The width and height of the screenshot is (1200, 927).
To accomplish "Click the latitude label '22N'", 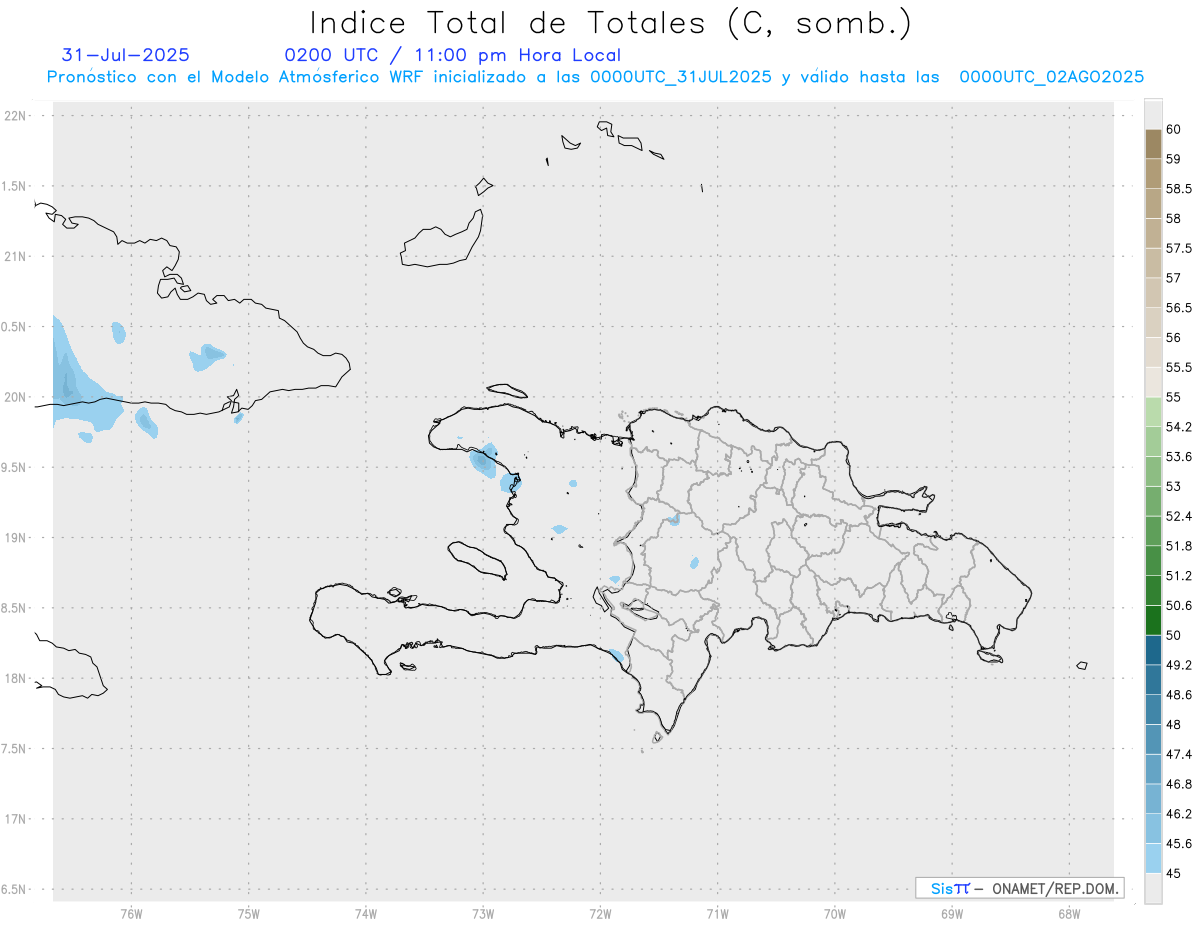I will [x=15, y=116].
